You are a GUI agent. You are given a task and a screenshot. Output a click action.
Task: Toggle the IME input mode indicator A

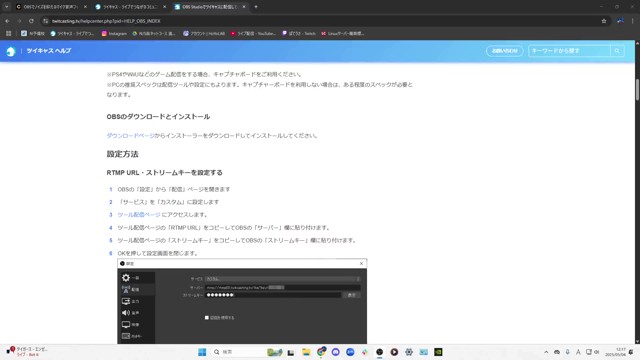pyautogui.click(x=578, y=352)
